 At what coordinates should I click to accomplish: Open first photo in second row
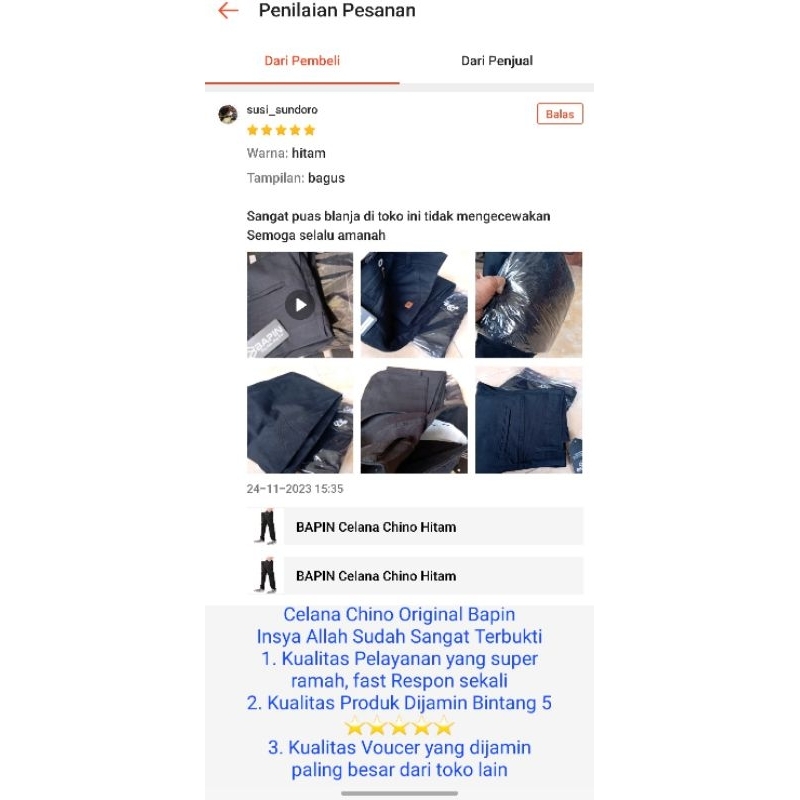300,420
